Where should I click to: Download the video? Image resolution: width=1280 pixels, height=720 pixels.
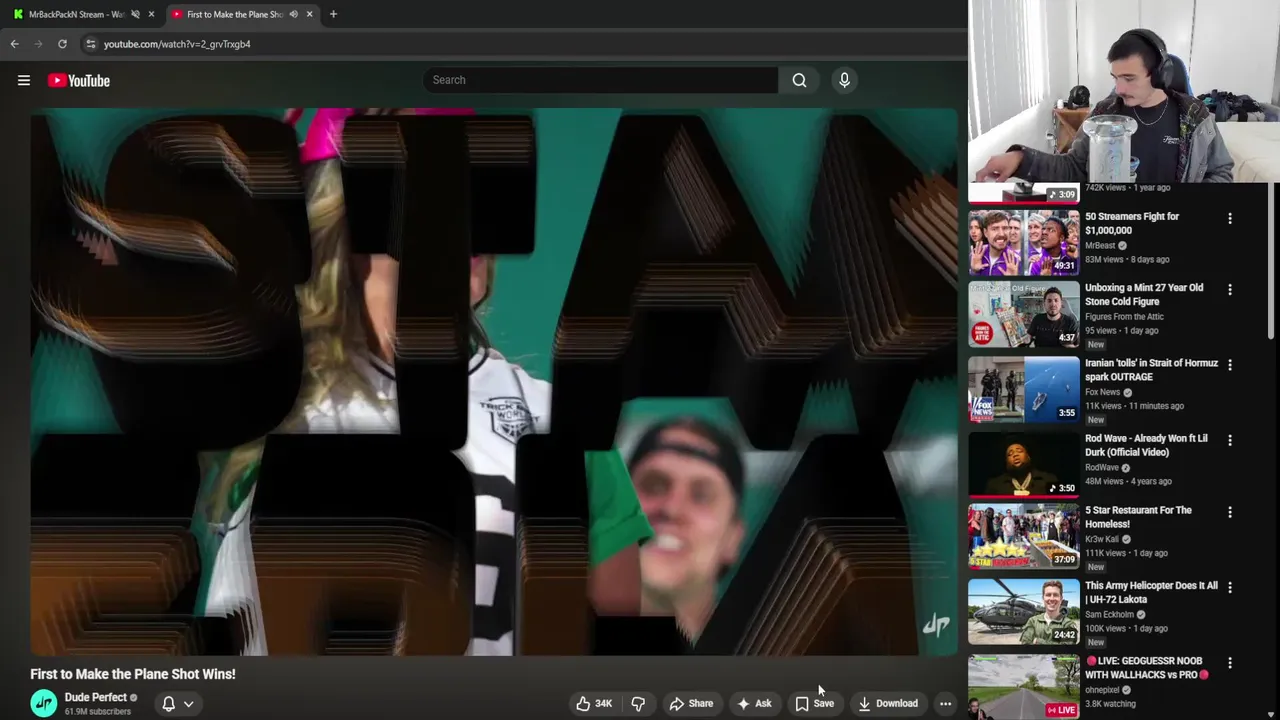point(887,703)
